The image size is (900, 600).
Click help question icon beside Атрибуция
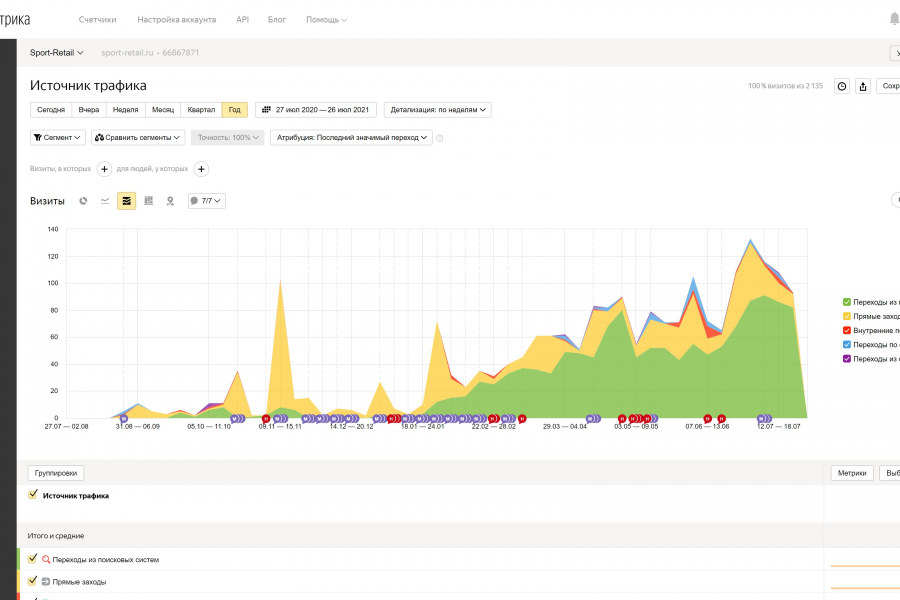pos(440,138)
